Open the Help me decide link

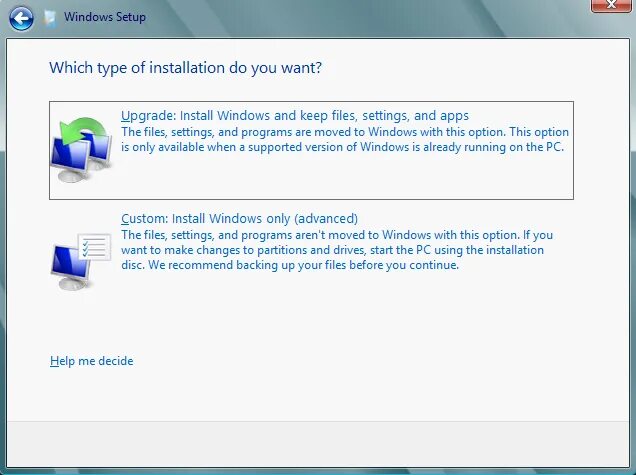point(92,361)
